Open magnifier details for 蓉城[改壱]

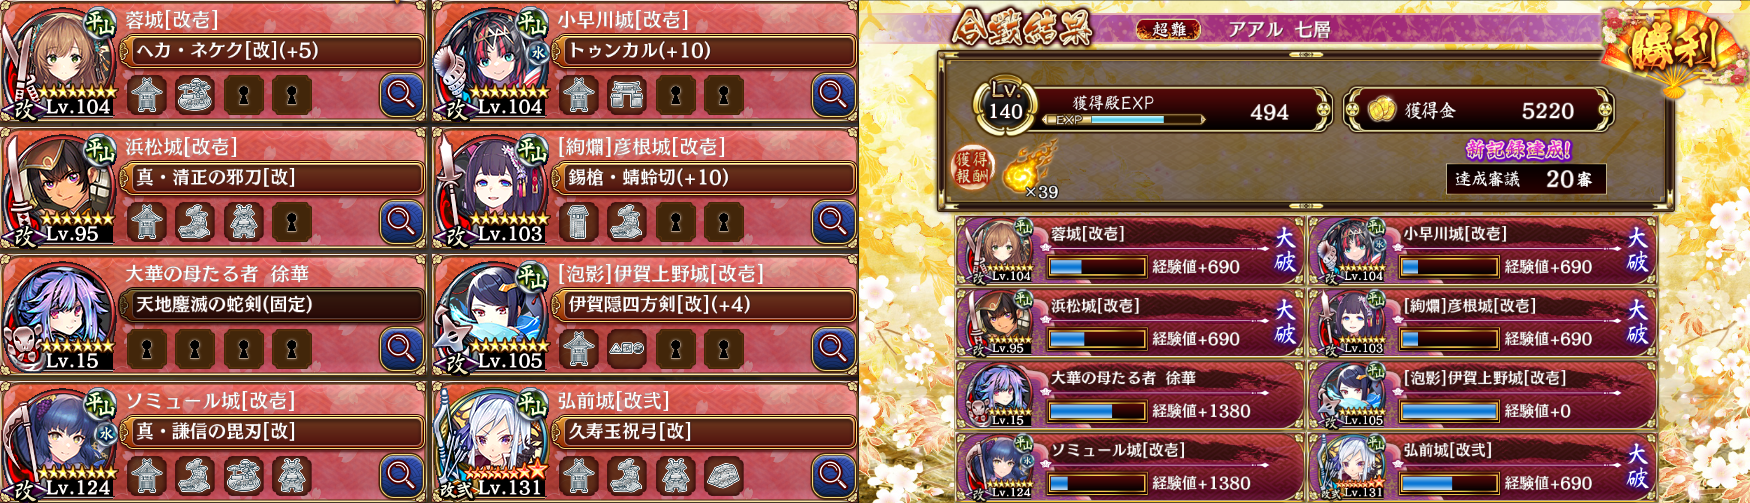[401, 95]
